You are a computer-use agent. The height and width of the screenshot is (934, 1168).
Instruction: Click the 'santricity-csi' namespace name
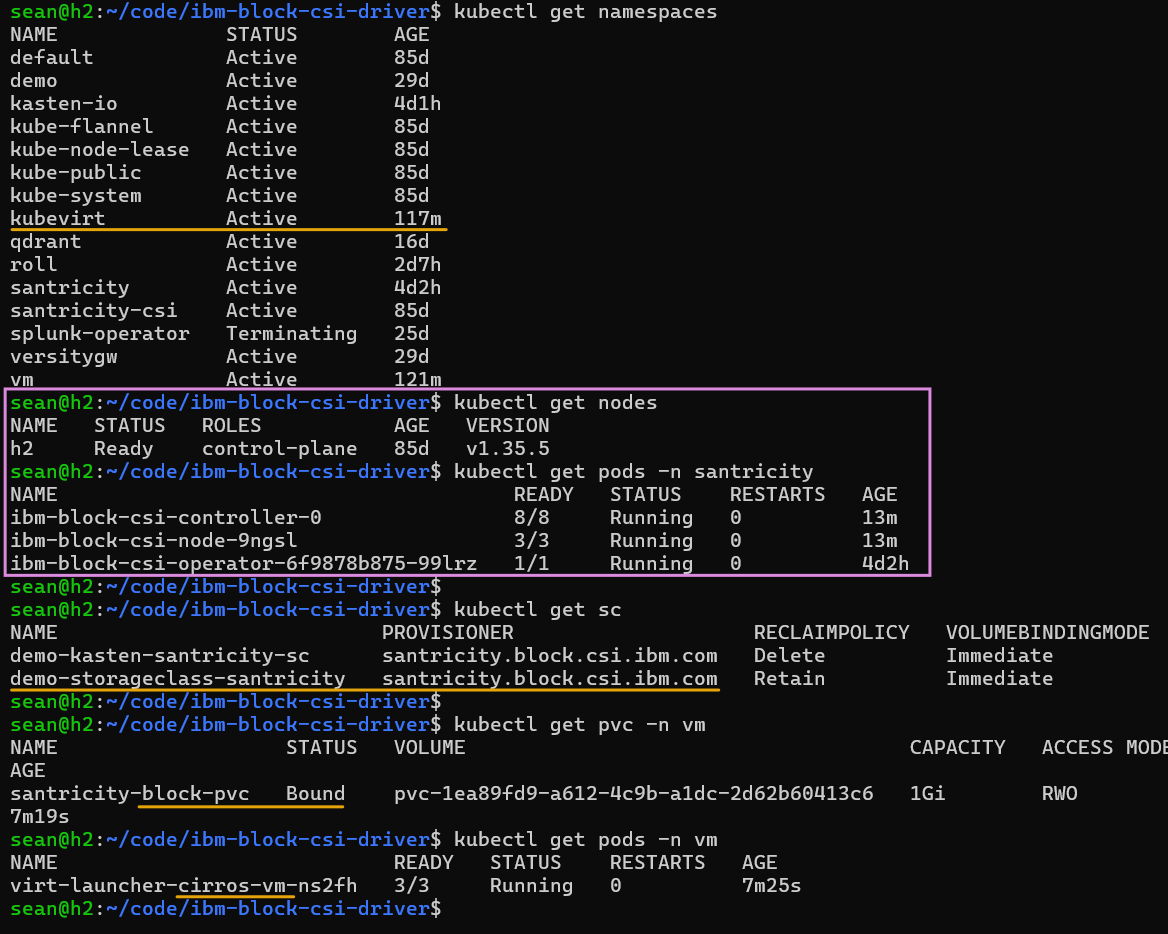click(93, 311)
